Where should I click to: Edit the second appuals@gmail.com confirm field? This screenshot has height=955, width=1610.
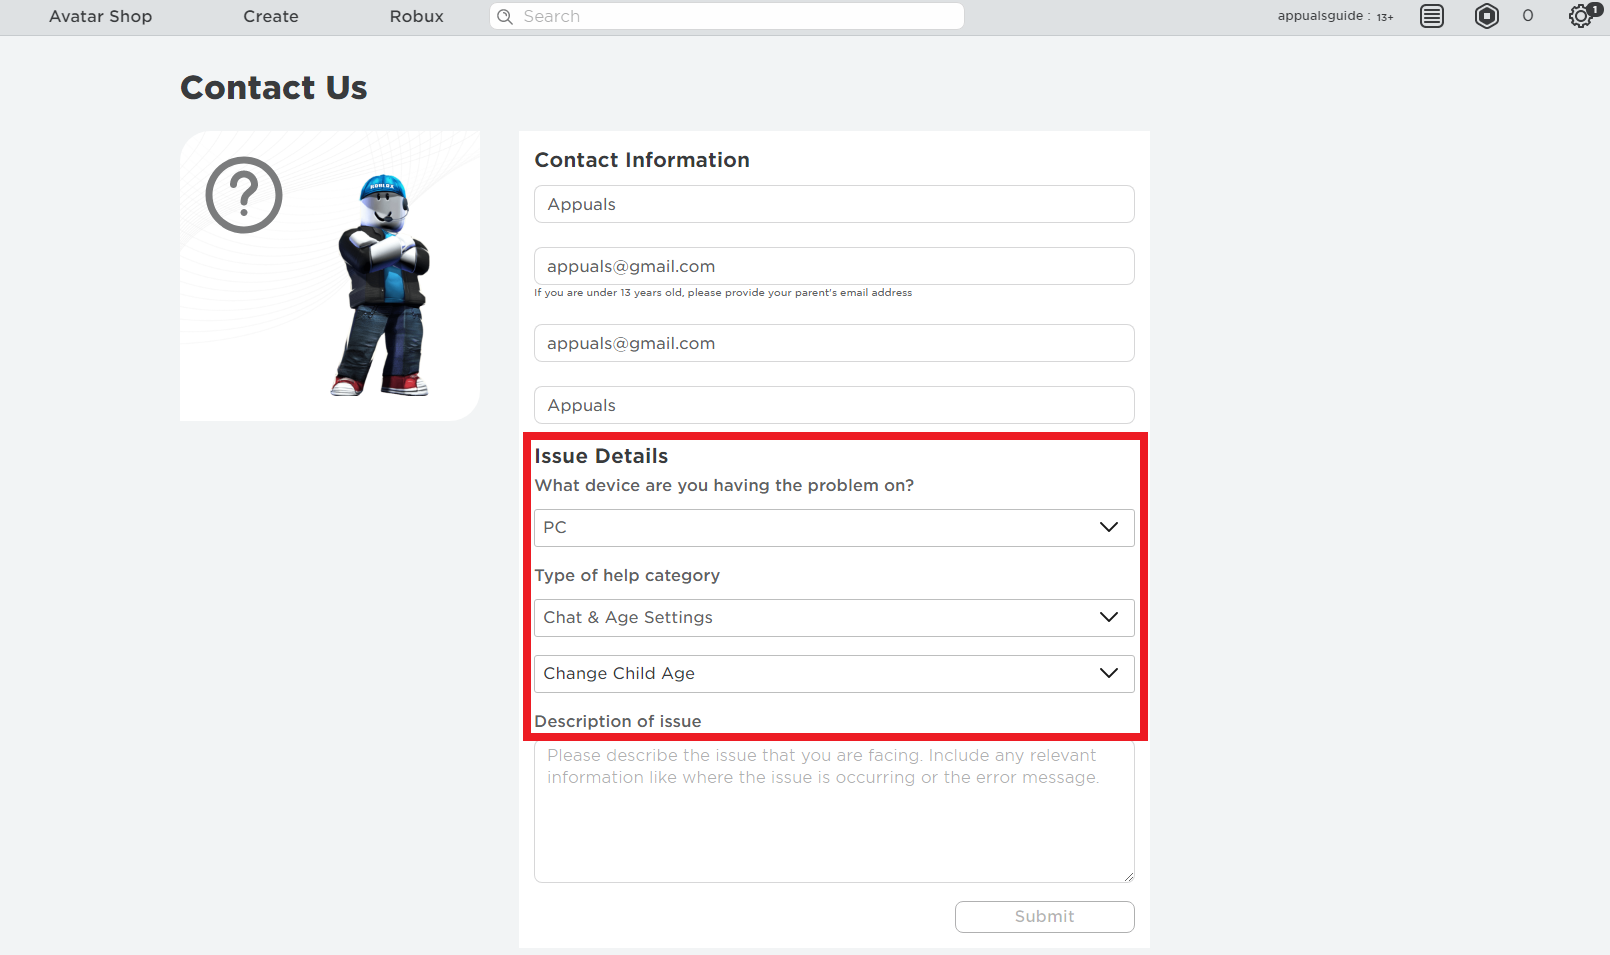tap(834, 343)
